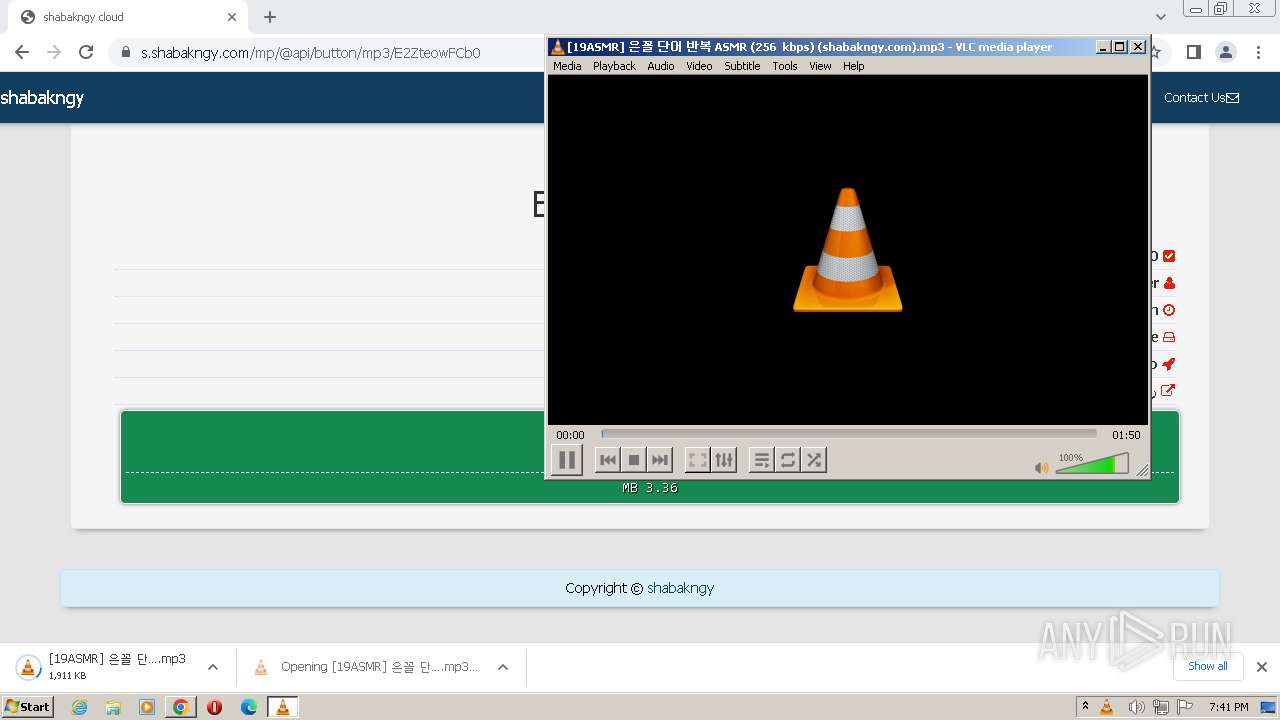Open Chrome tab search dropdown

[1161, 17]
